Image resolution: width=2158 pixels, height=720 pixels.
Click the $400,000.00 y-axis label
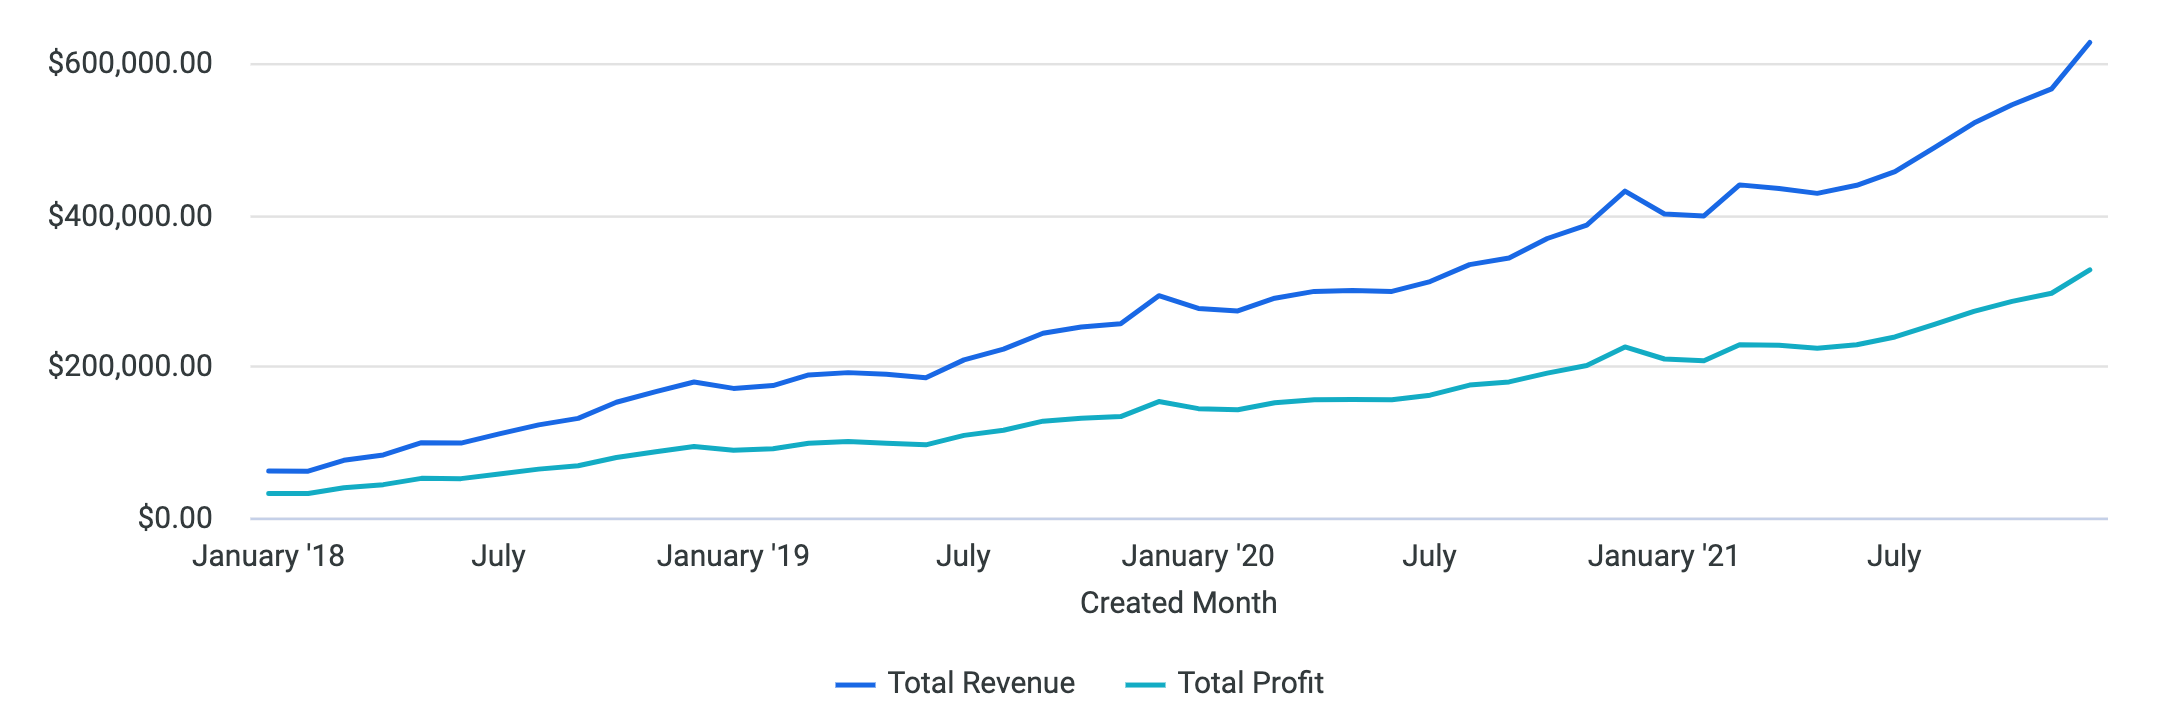click(x=130, y=215)
